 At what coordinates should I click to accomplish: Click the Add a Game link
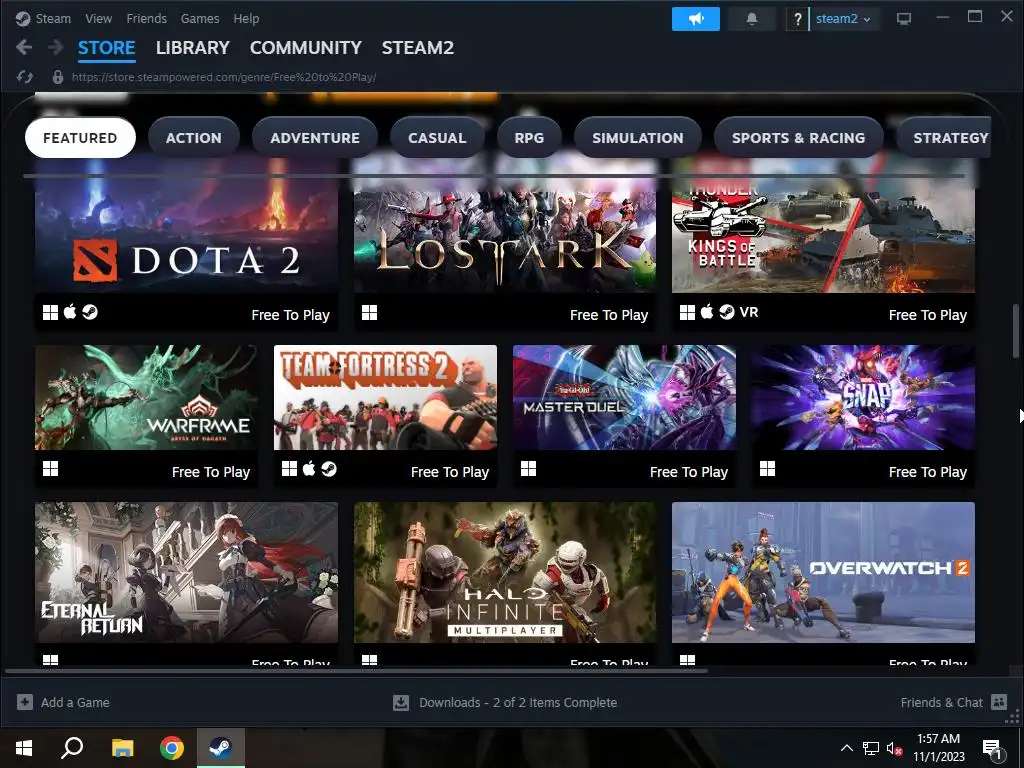coord(75,703)
